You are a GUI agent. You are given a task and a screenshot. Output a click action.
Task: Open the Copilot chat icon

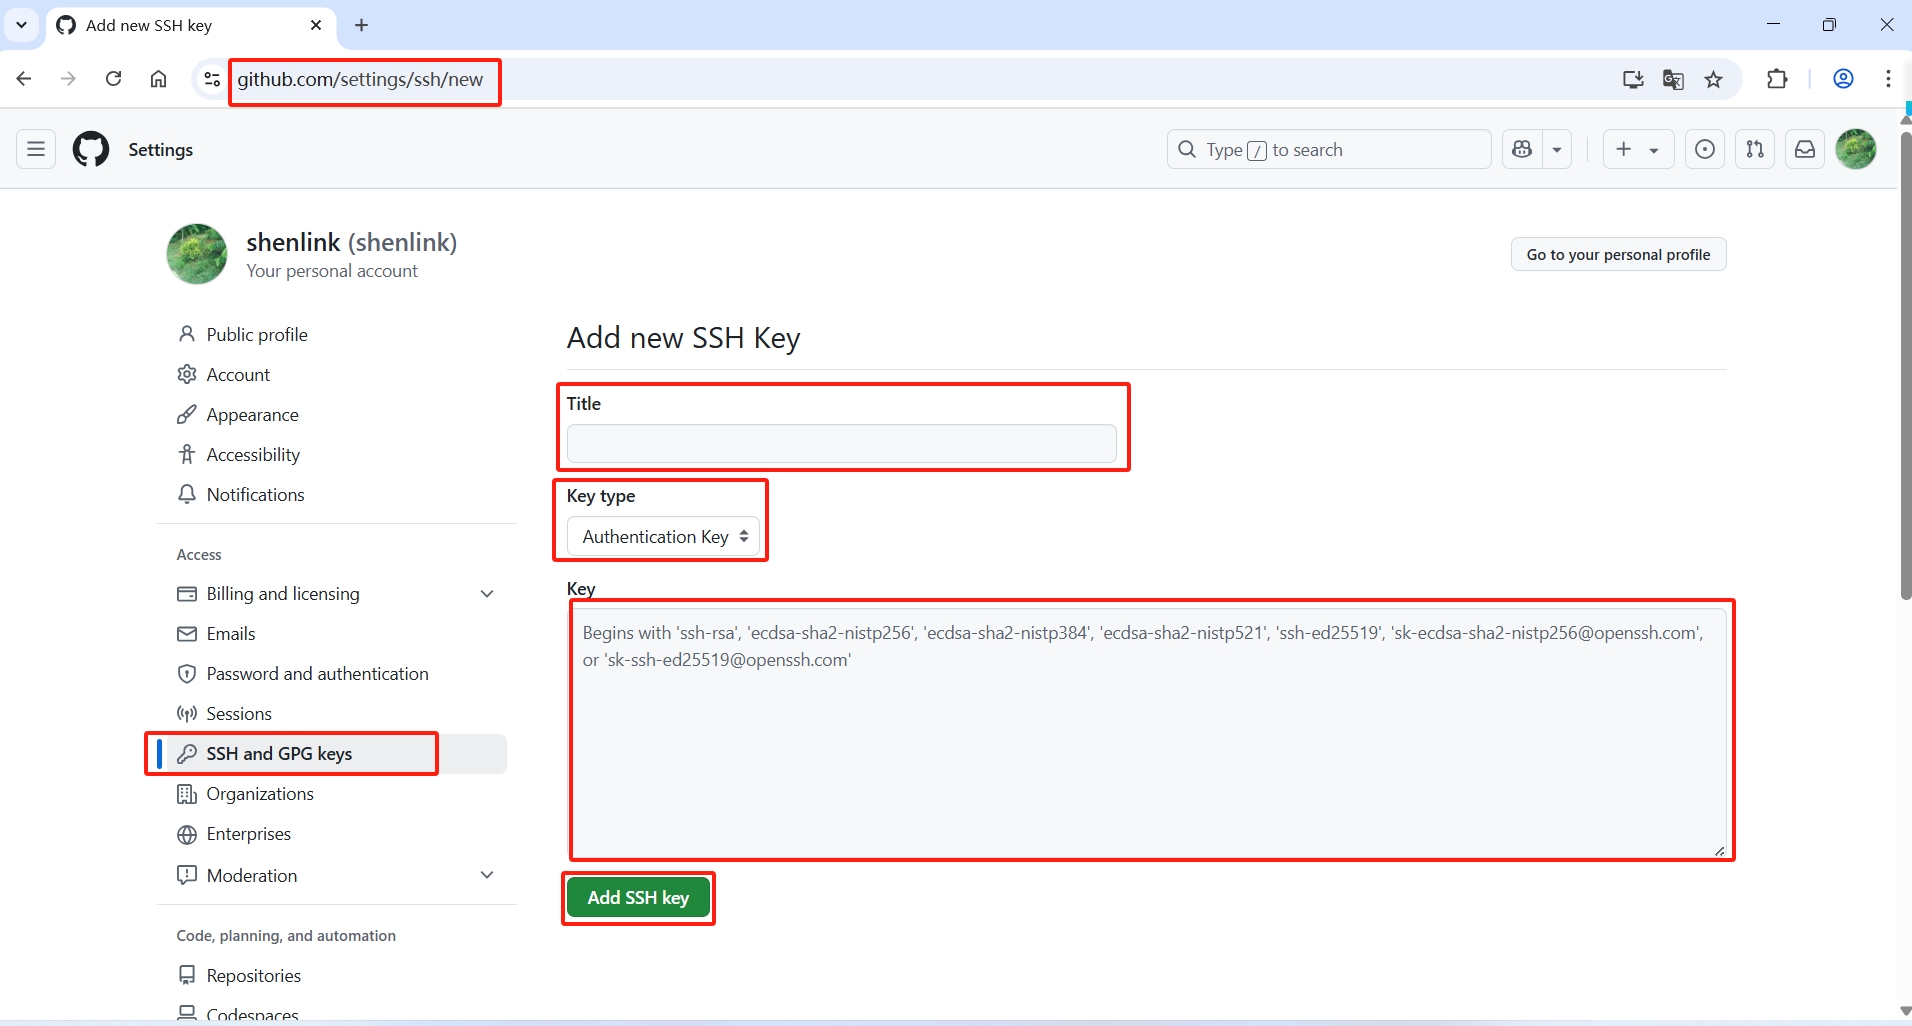pyautogui.click(x=1522, y=150)
